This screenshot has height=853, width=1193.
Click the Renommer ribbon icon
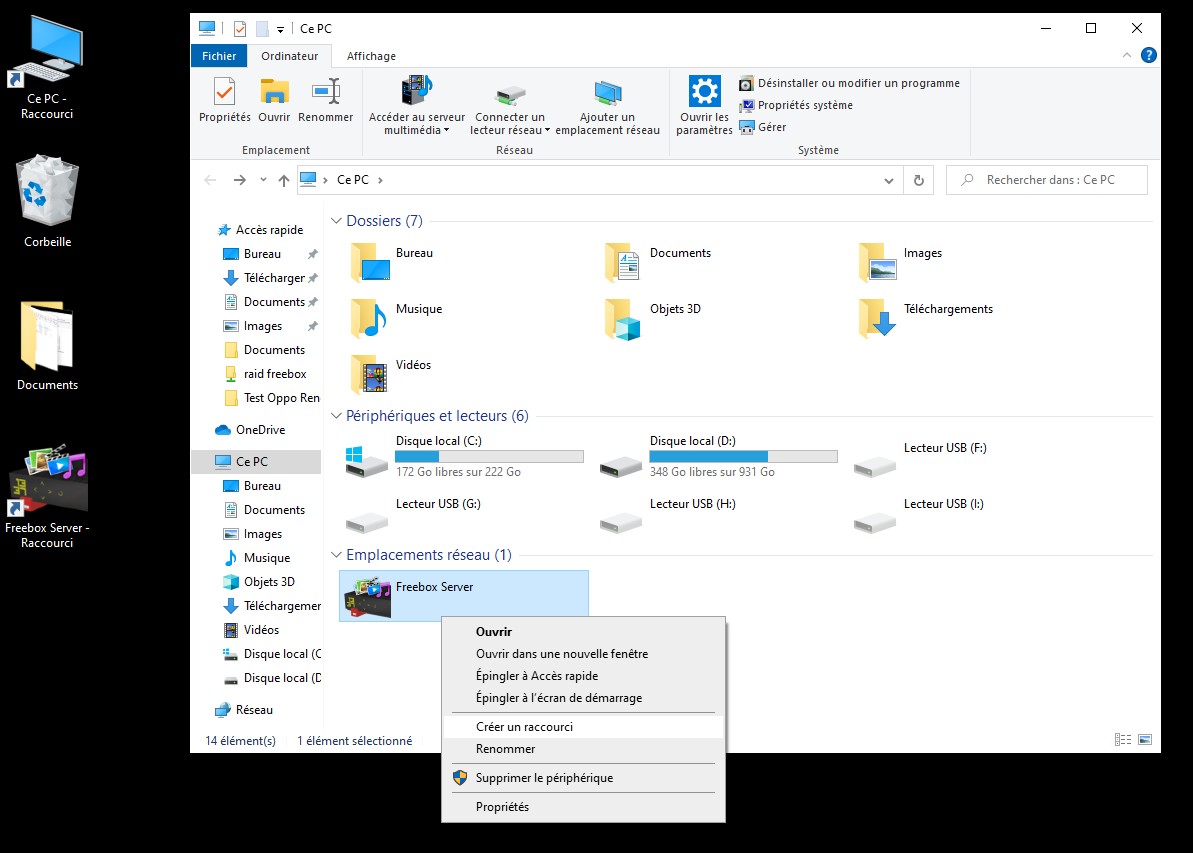pyautogui.click(x=325, y=92)
